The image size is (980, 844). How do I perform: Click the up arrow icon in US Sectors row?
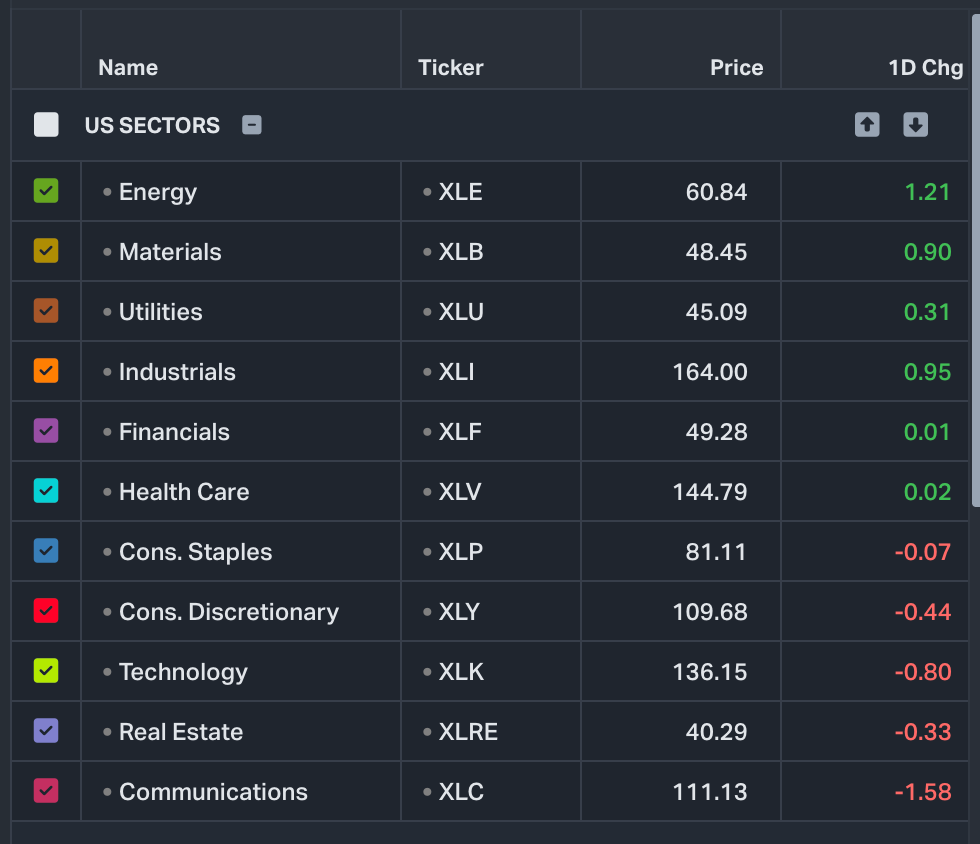pyautogui.click(x=867, y=125)
